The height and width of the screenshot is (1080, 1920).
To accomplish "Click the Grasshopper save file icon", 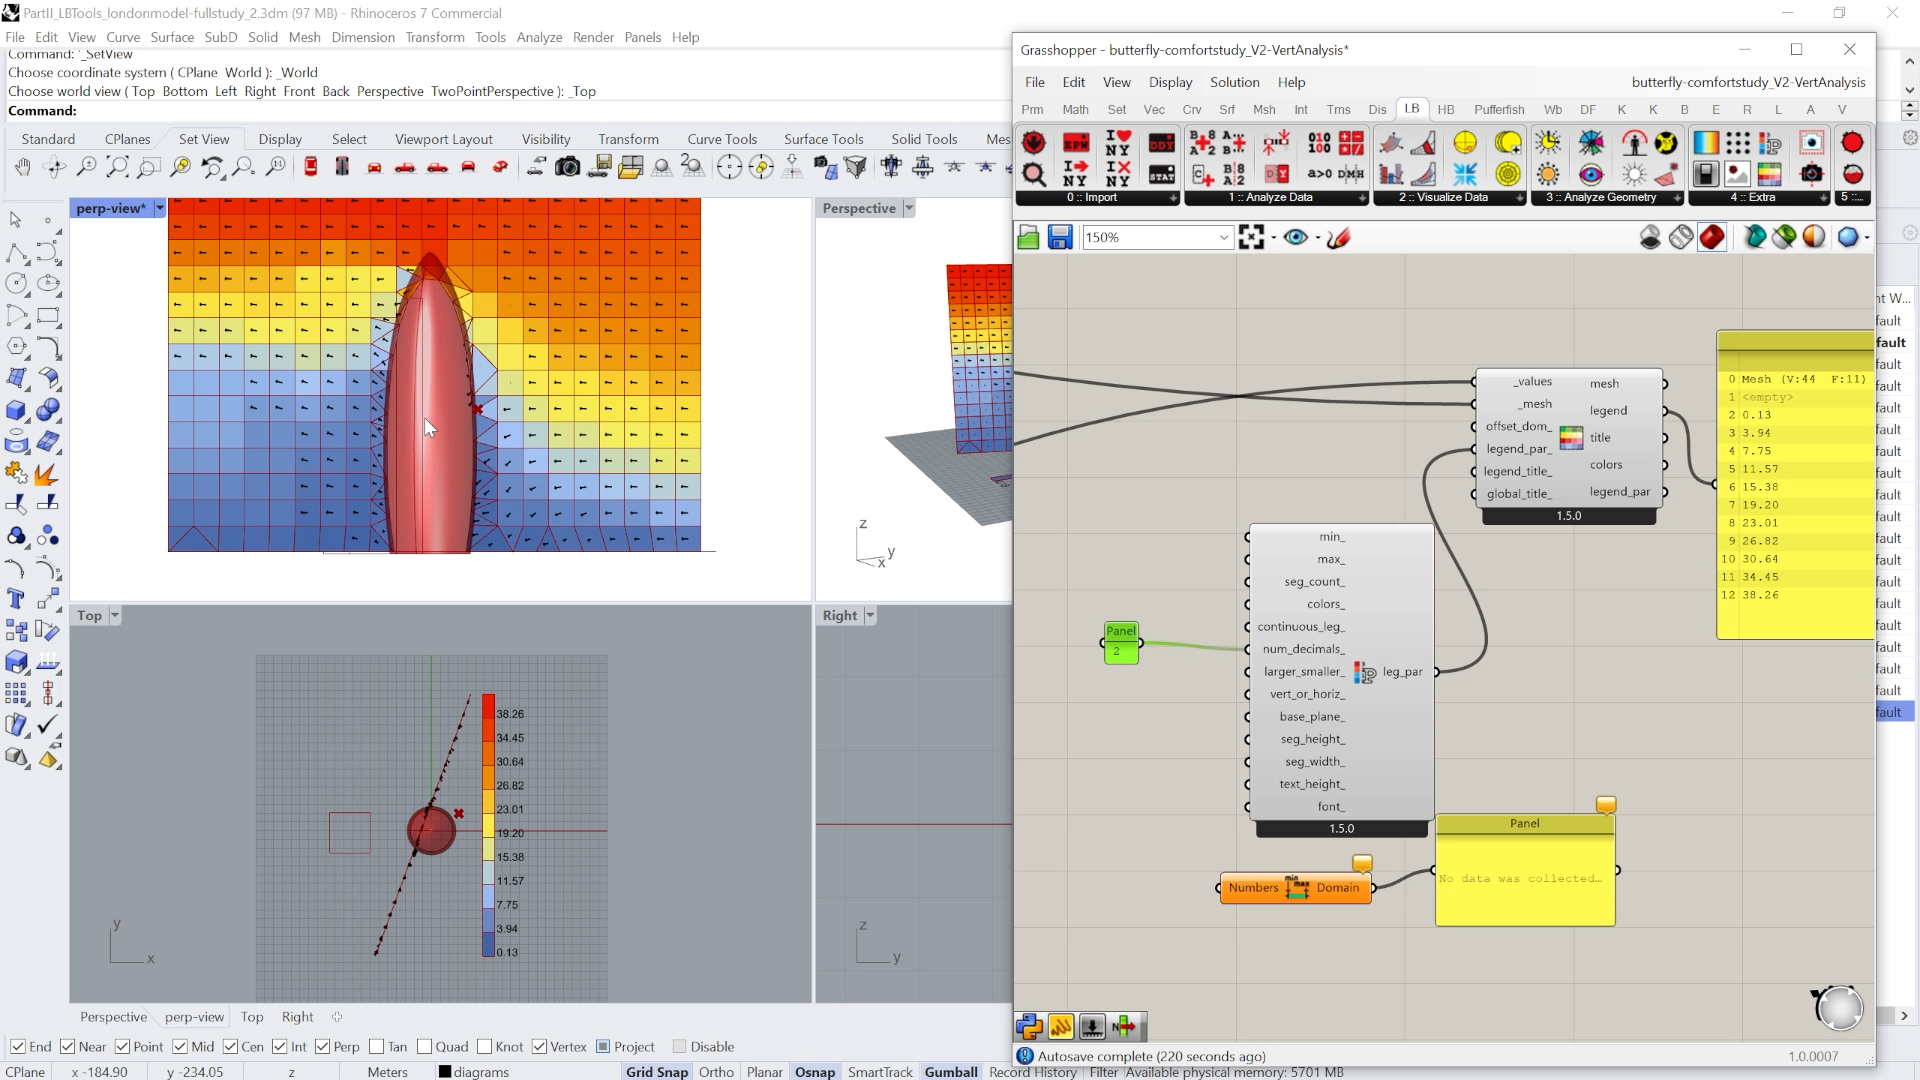I will (x=1060, y=237).
